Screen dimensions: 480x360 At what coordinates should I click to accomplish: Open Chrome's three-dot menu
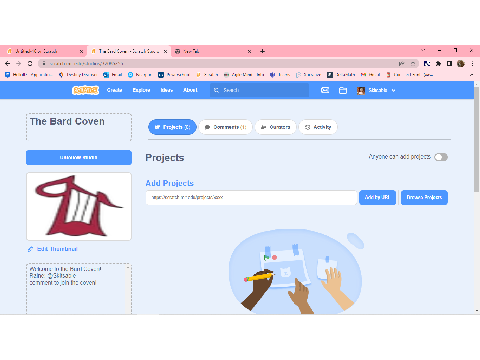click(472, 63)
